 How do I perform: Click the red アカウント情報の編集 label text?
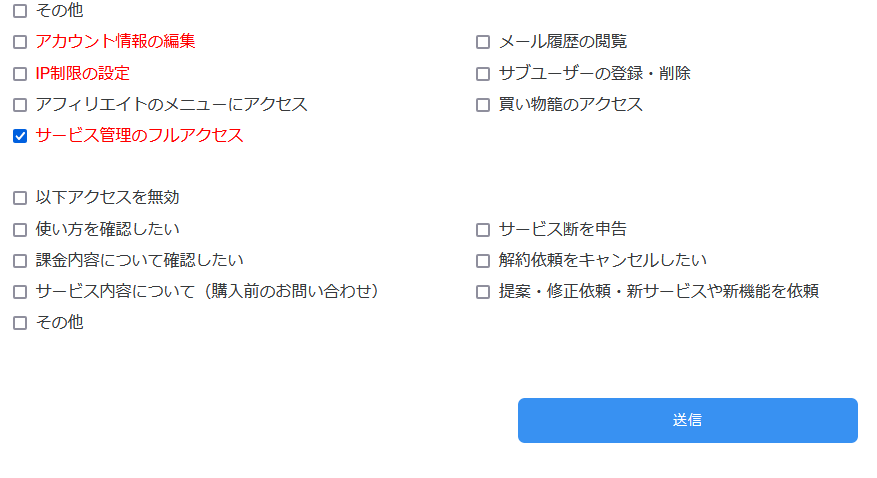[115, 42]
